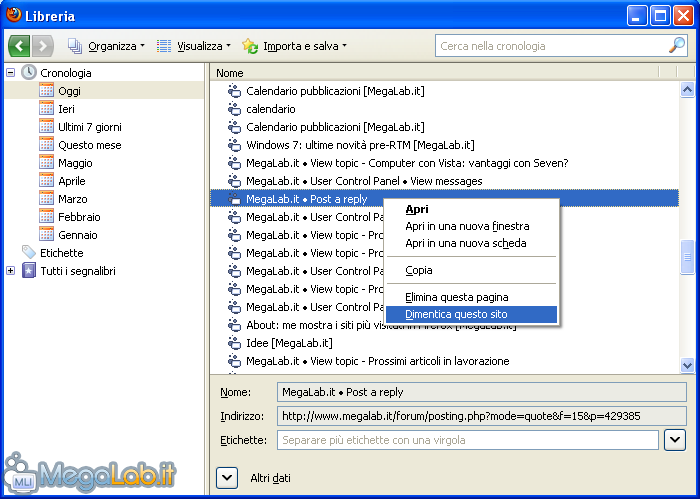Image resolution: width=700 pixels, height=499 pixels.
Task: Click the Febbraio calendar icon
Action: 46,216
